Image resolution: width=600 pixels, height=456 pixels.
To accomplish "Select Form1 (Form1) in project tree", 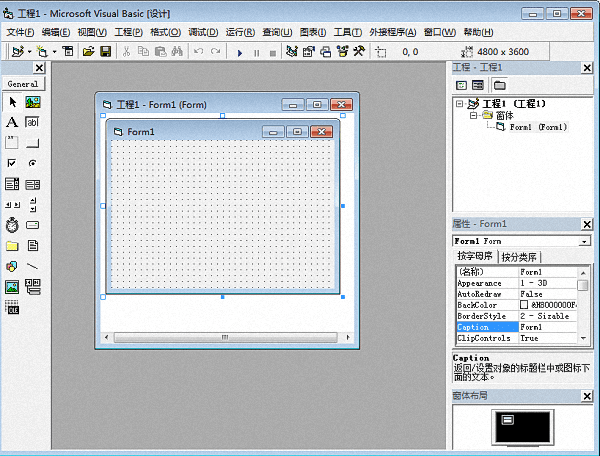I will pyautogui.click(x=537, y=127).
